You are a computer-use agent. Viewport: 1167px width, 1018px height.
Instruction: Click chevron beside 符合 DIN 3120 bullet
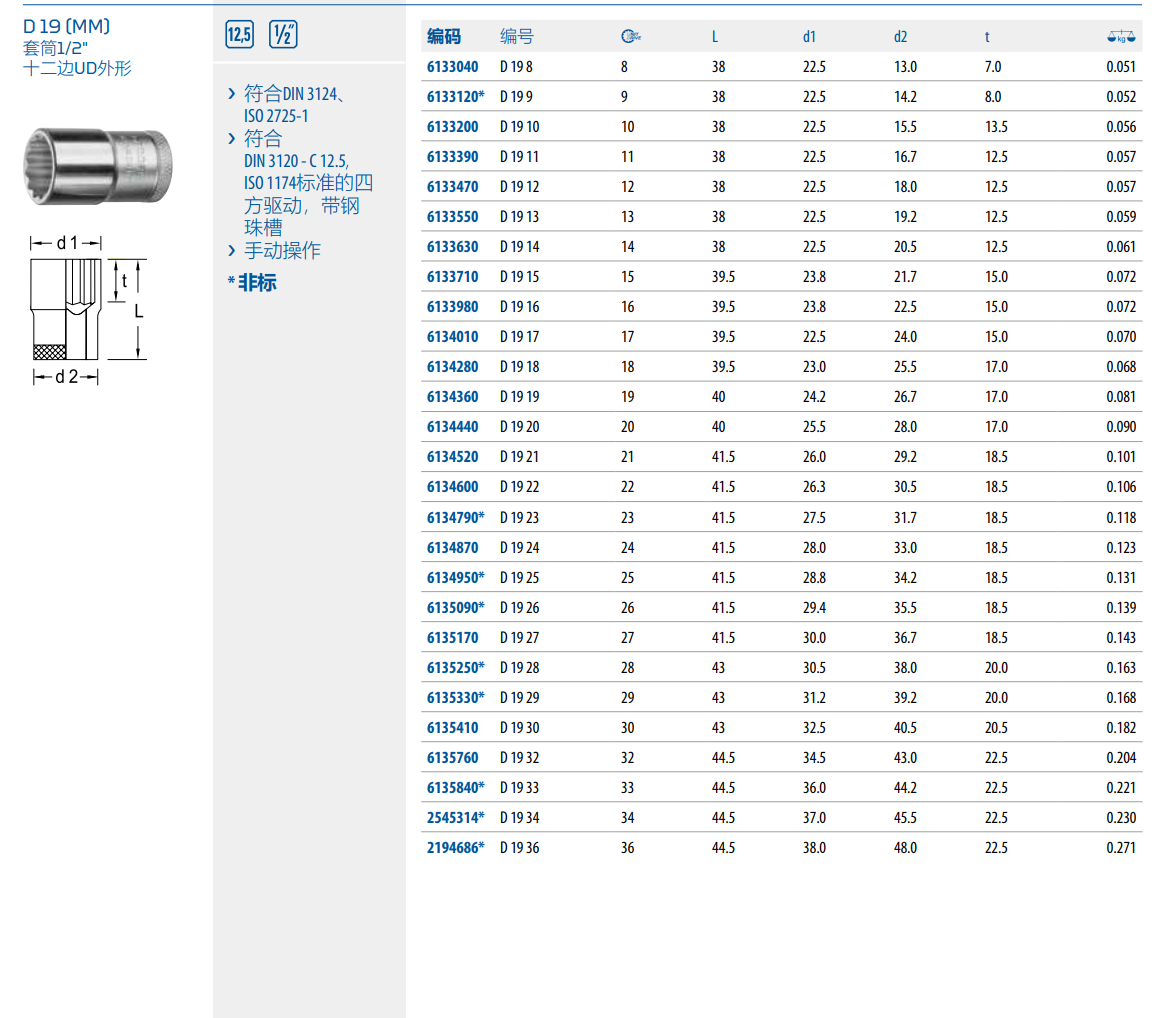(232, 139)
